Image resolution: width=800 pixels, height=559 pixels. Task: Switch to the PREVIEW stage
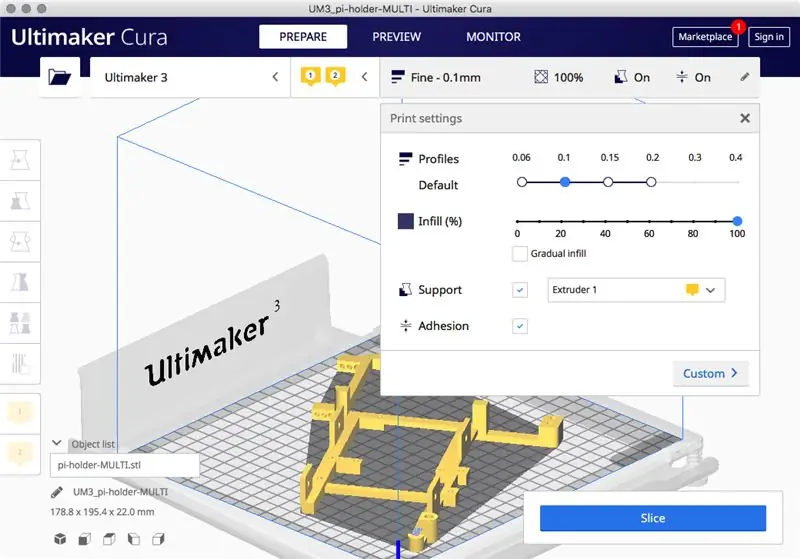click(x=396, y=37)
